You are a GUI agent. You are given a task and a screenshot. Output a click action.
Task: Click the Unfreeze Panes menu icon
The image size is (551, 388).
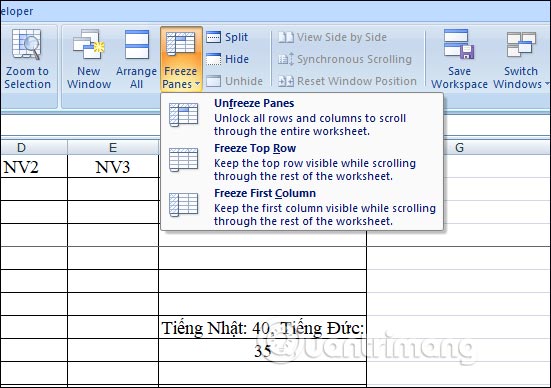pyautogui.click(x=183, y=115)
